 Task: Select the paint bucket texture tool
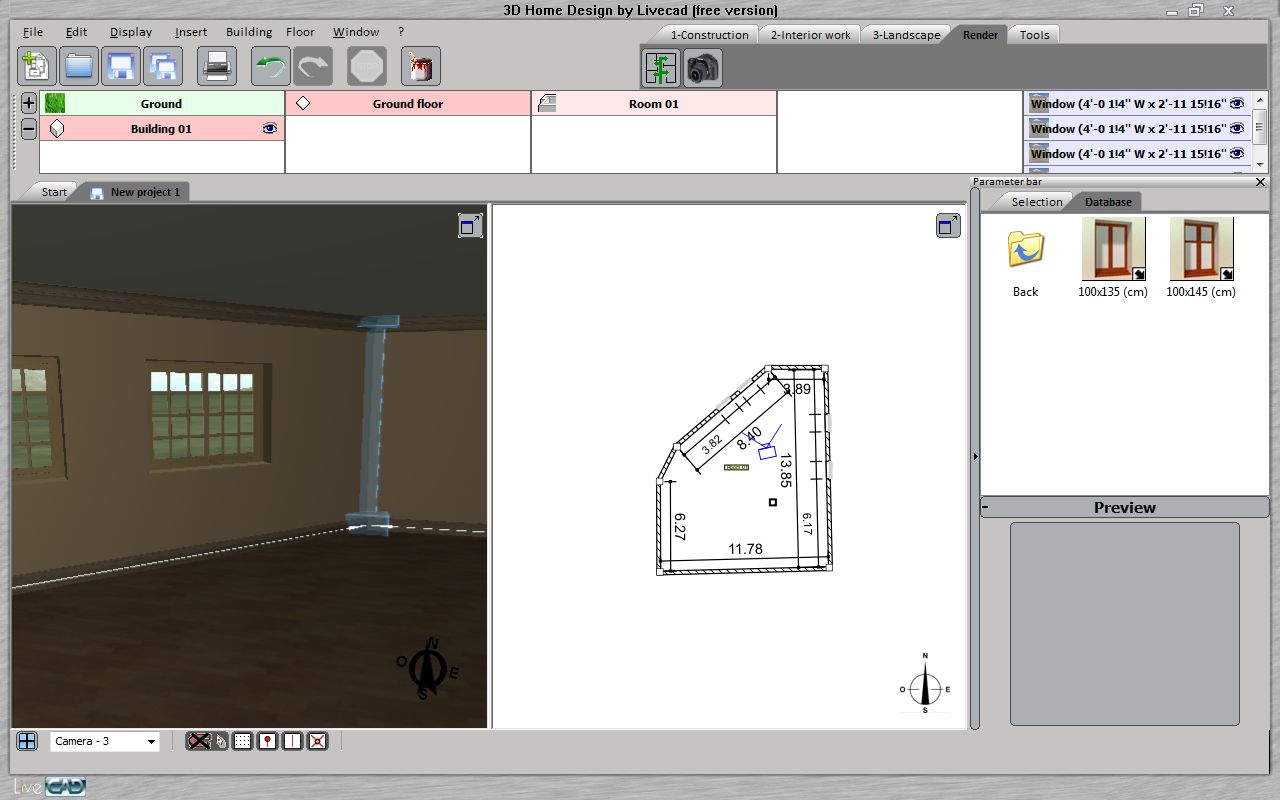coord(420,66)
